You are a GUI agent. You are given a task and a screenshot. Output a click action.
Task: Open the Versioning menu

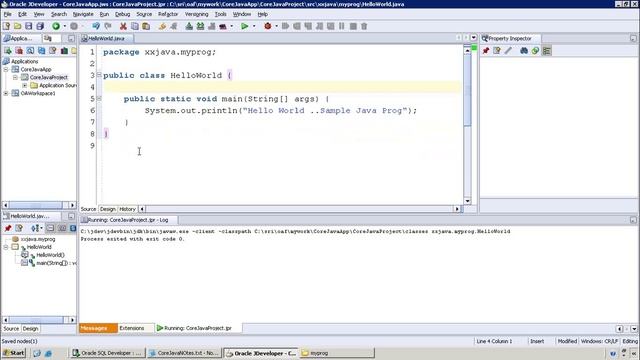point(196,14)
